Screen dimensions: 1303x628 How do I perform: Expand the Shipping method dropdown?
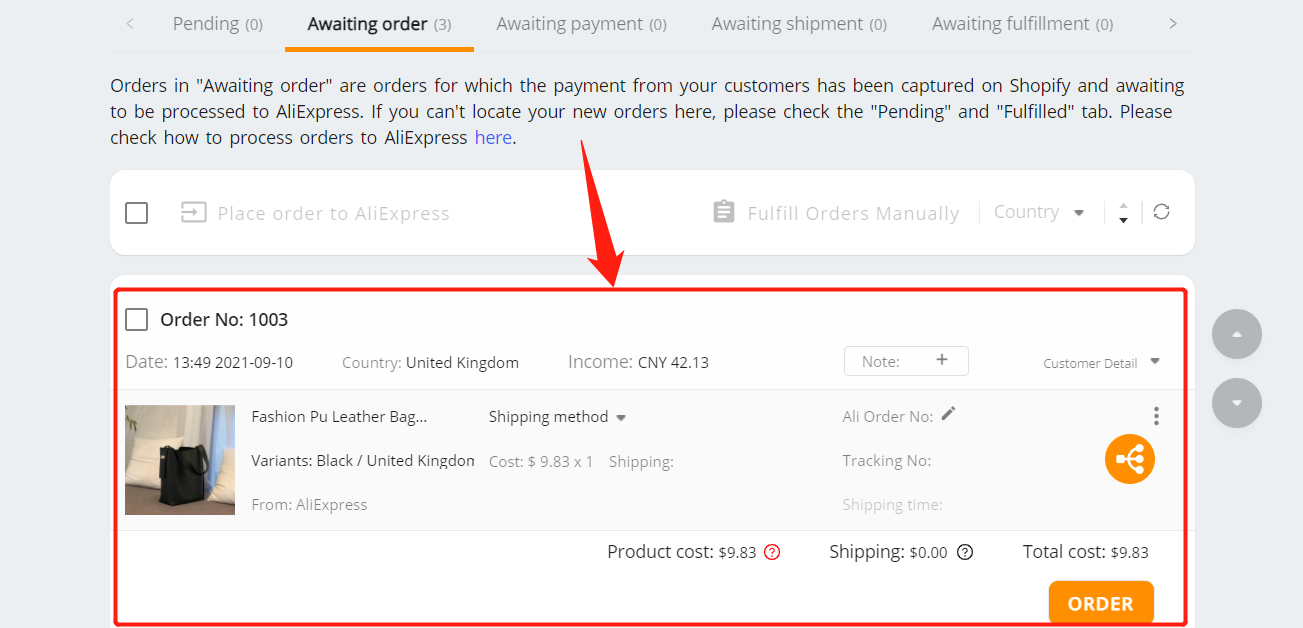click(557, 417)
